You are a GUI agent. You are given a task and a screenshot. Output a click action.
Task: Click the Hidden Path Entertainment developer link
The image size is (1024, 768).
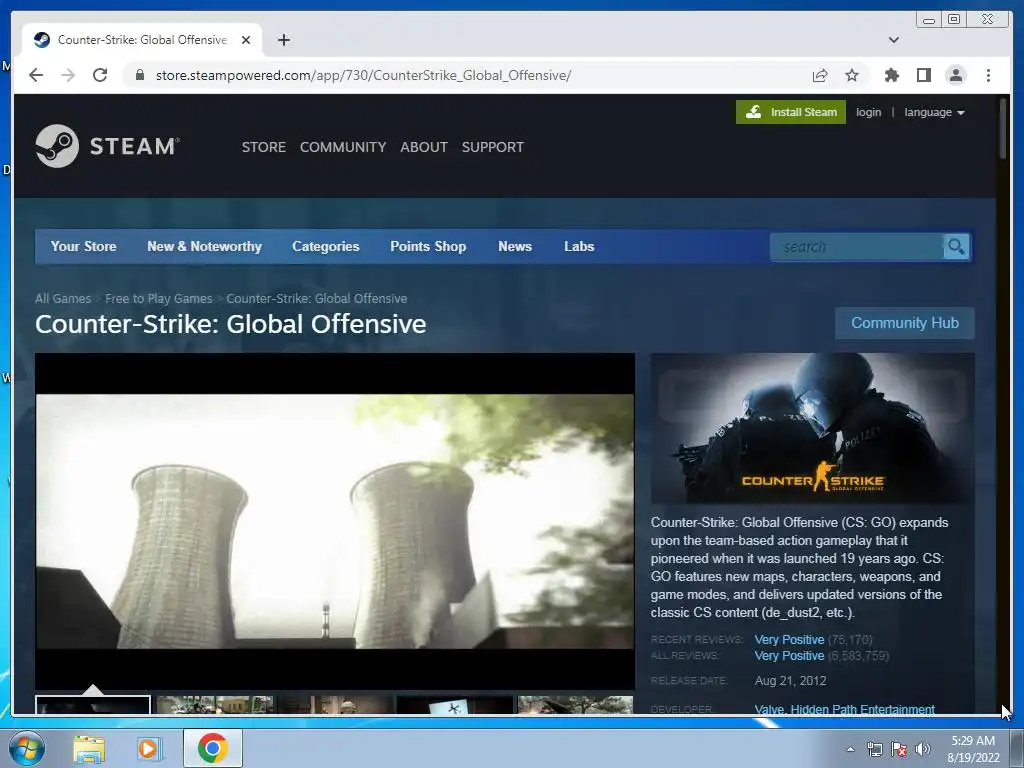(x=863, y=709)
